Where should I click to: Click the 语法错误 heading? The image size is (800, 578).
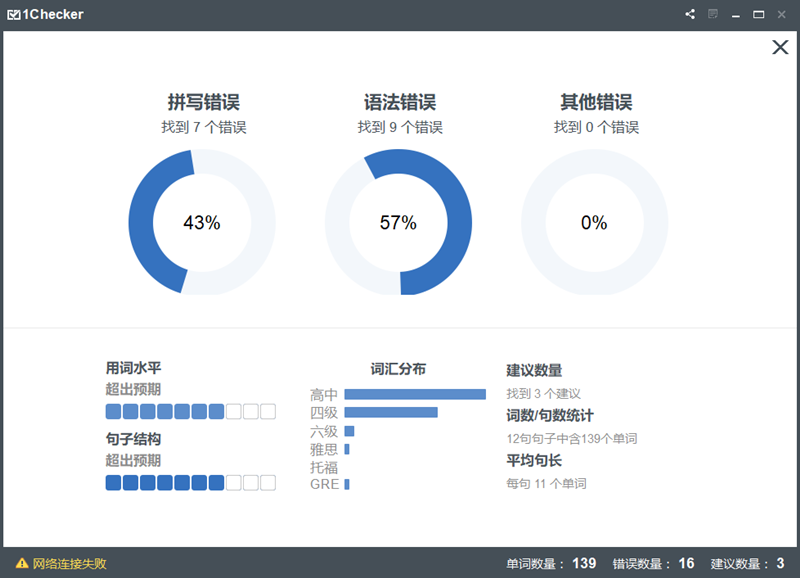[x=400, y=102]
